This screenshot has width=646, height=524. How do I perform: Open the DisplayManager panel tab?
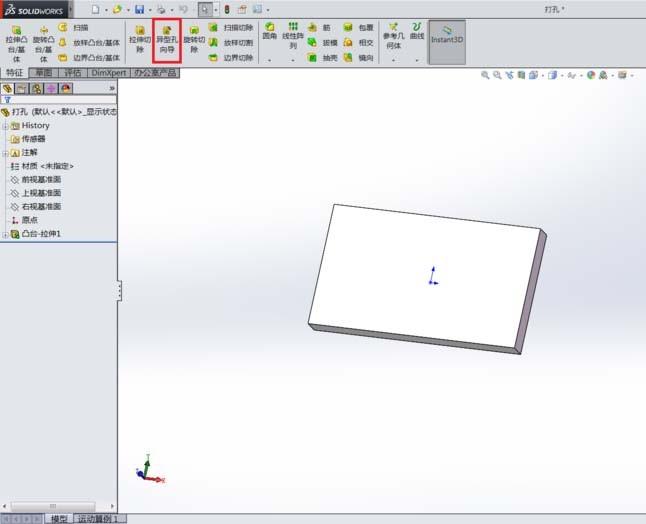pyautogui.click(x=66, y=88)
